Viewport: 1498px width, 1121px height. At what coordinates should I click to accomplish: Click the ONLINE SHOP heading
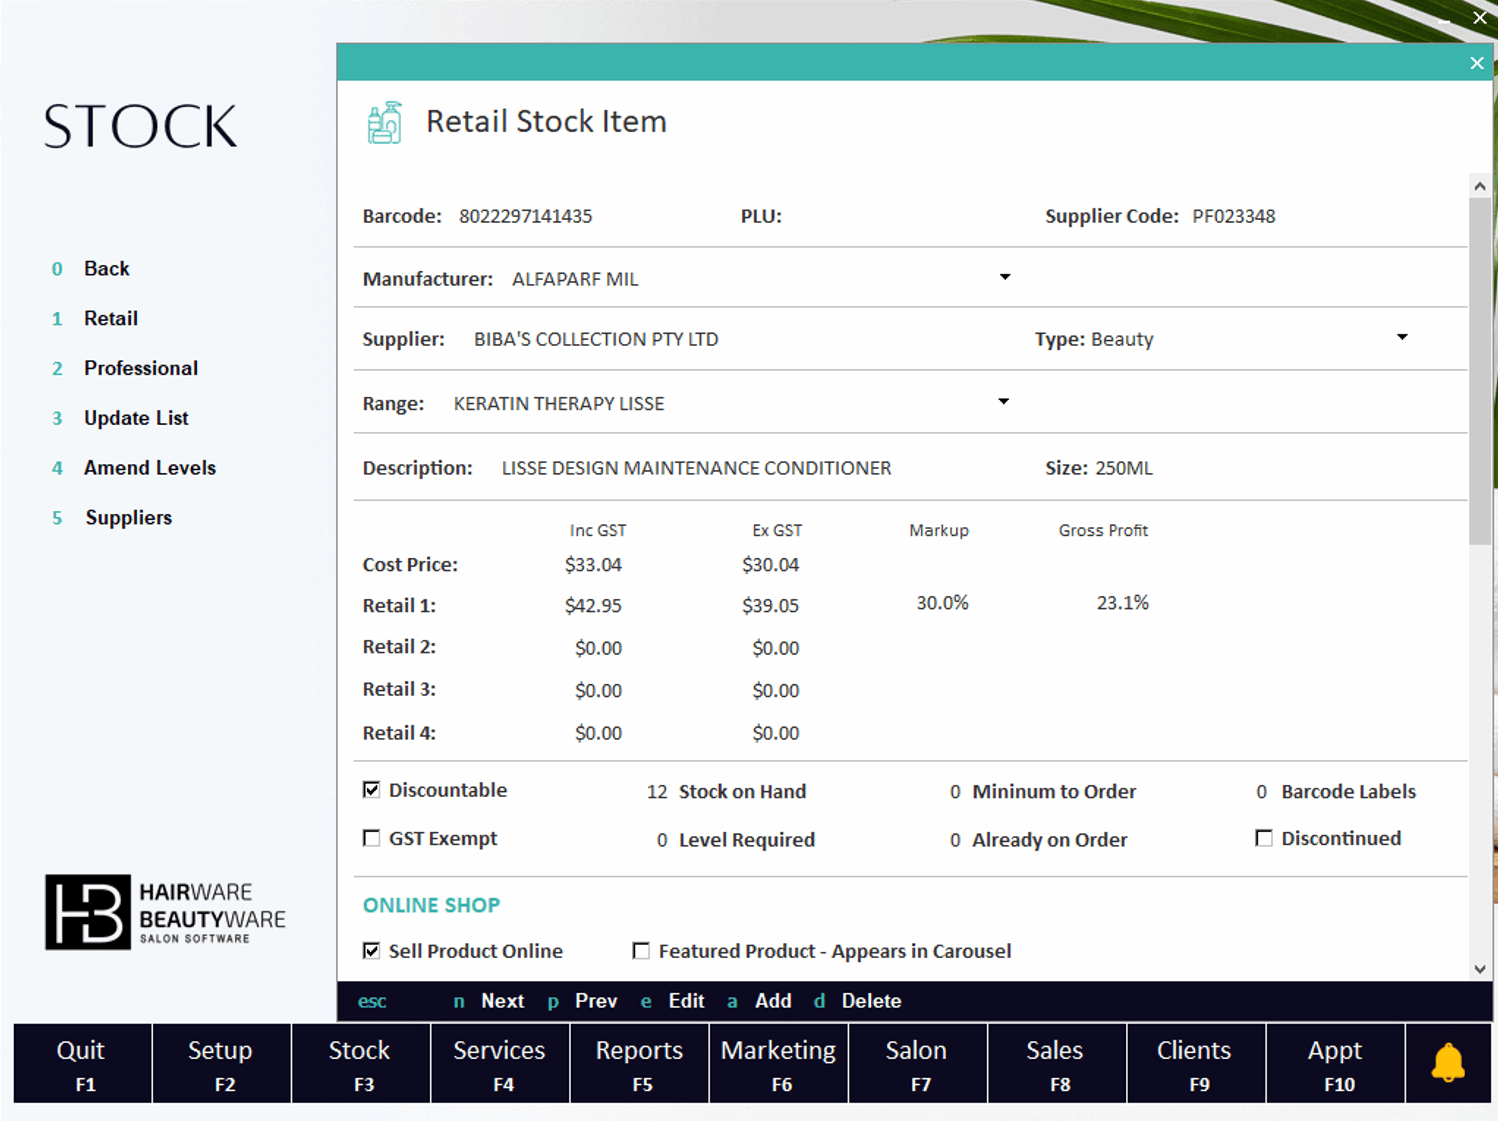coord(431,905)
